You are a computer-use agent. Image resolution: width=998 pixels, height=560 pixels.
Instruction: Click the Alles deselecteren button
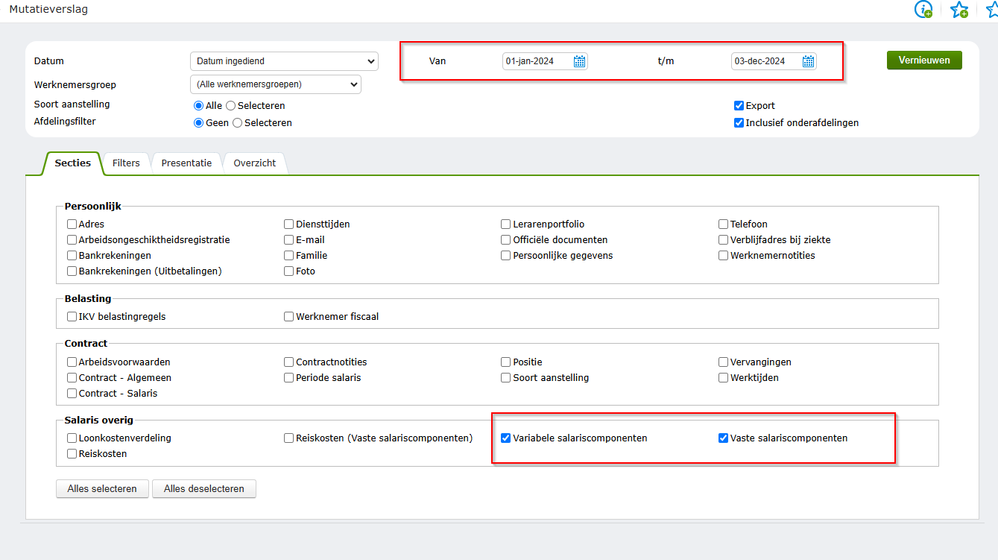(x=204, y=489)
